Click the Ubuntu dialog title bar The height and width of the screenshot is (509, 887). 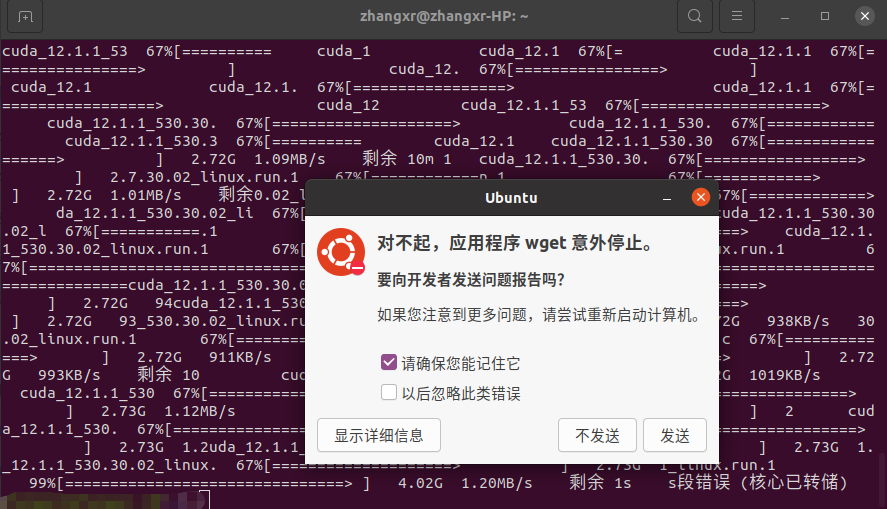pyautogui.click(x=511, y=198)
